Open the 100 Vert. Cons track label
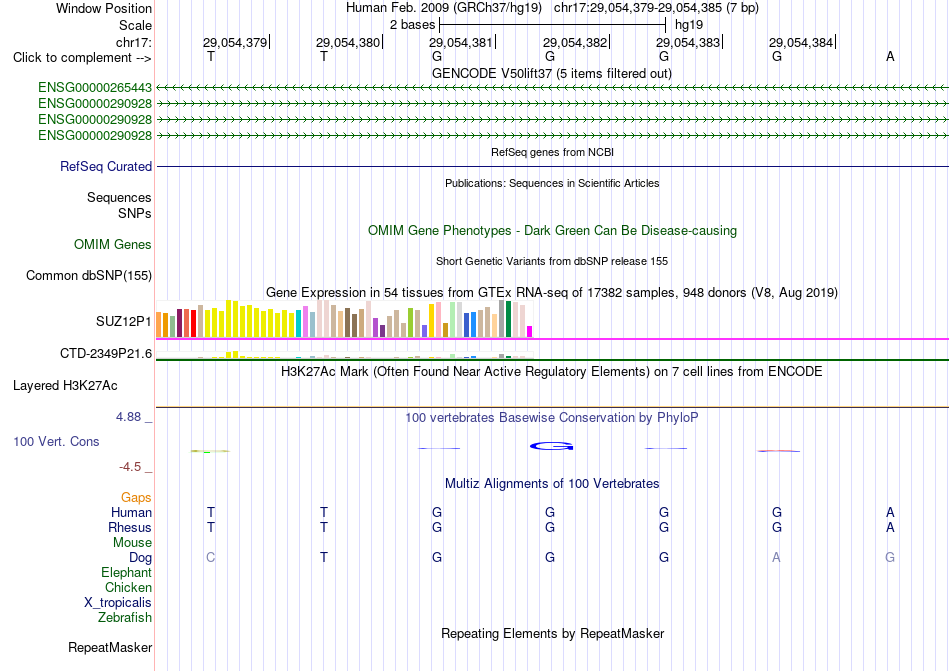Image resolution: width=950 pixels, height=671 pixels. (x=56, y=442)
